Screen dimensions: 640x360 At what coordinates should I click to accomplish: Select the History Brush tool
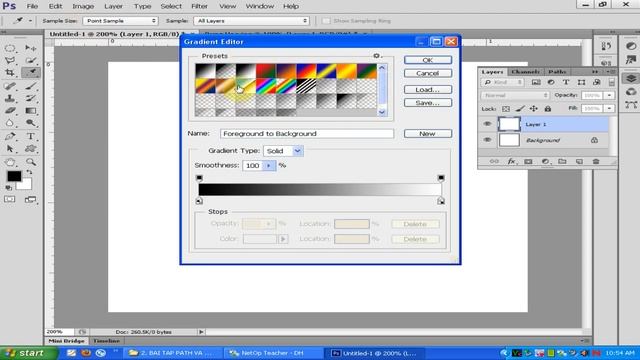pyautogui.click(x=31, y=98)
